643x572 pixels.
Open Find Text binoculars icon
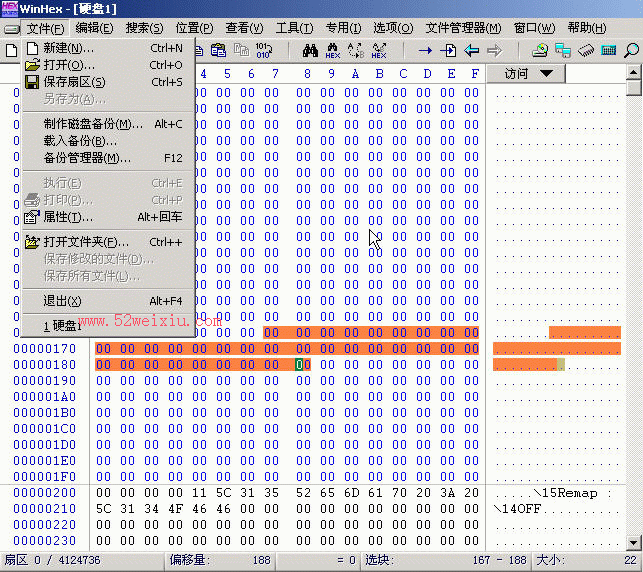click(310, 50)
